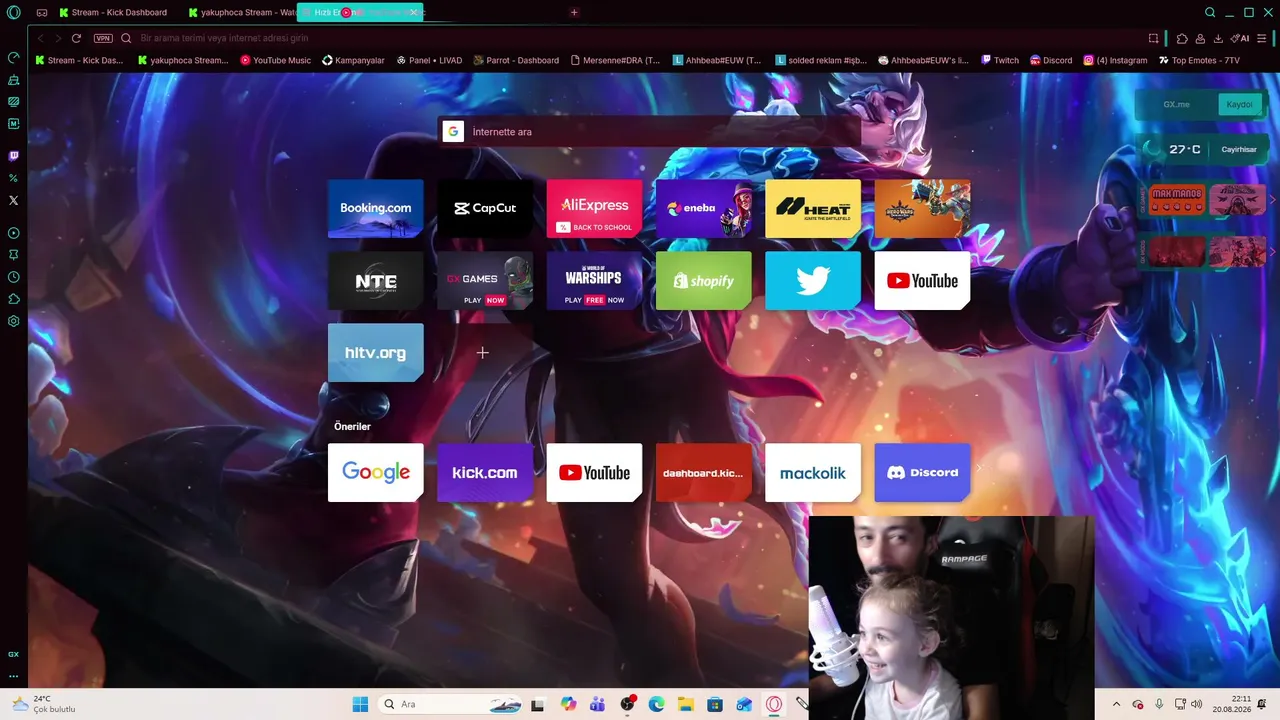
Task: Open Microsoft Store from taskbar
Action: pyautogui.click(x=715, y=704)
